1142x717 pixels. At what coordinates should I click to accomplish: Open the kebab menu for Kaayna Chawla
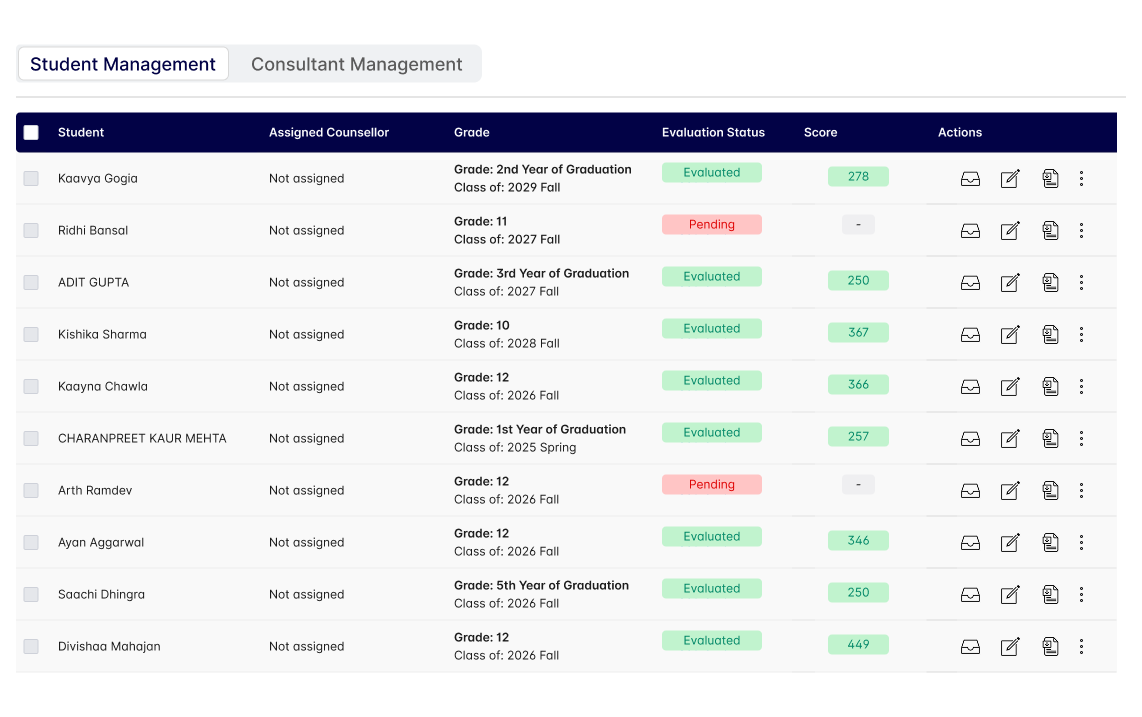[x=1082, y=386]
